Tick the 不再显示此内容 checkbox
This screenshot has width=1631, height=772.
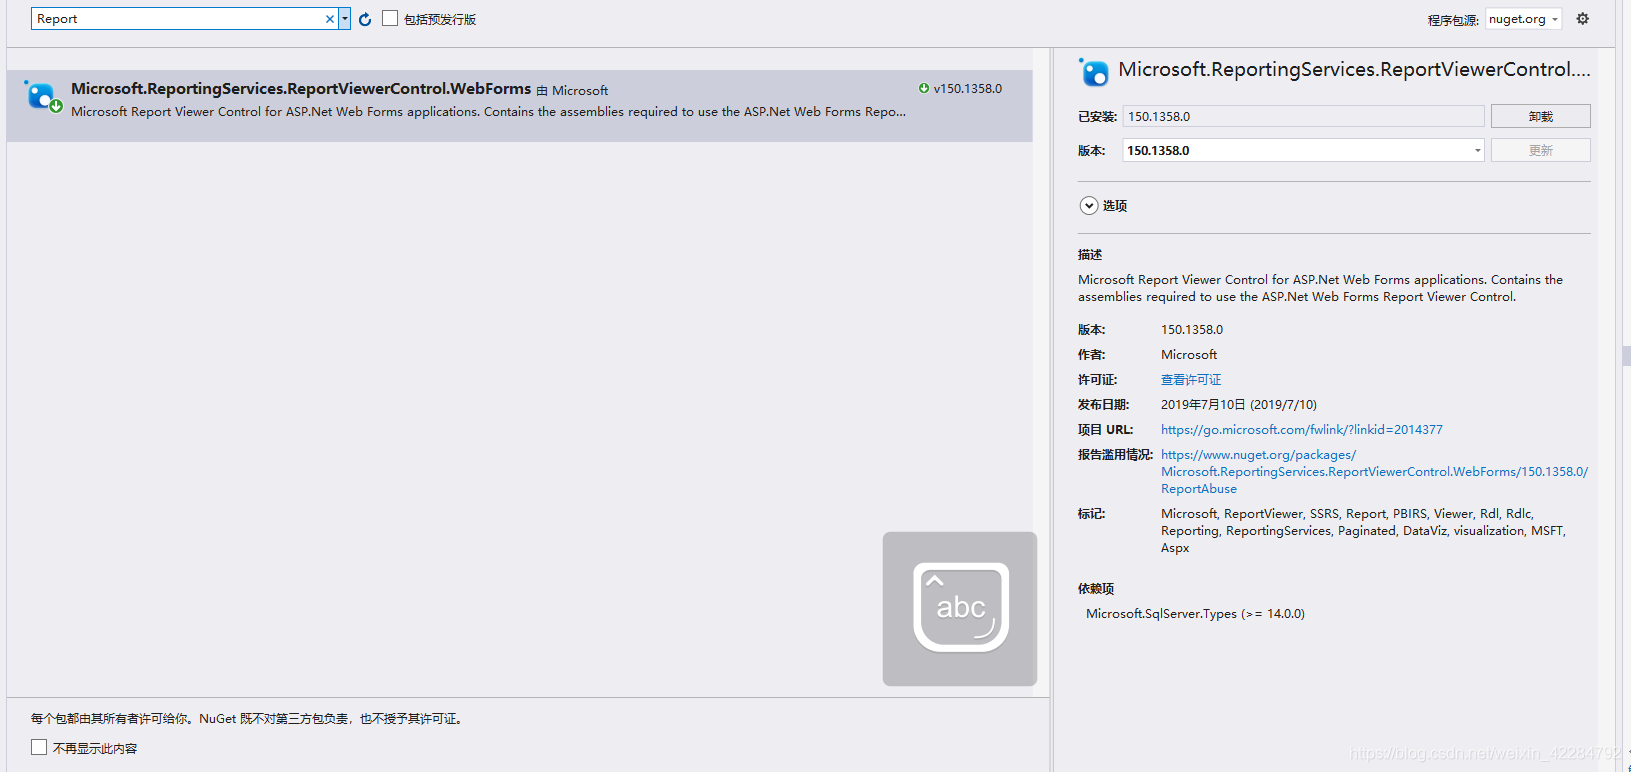(39, 747)
